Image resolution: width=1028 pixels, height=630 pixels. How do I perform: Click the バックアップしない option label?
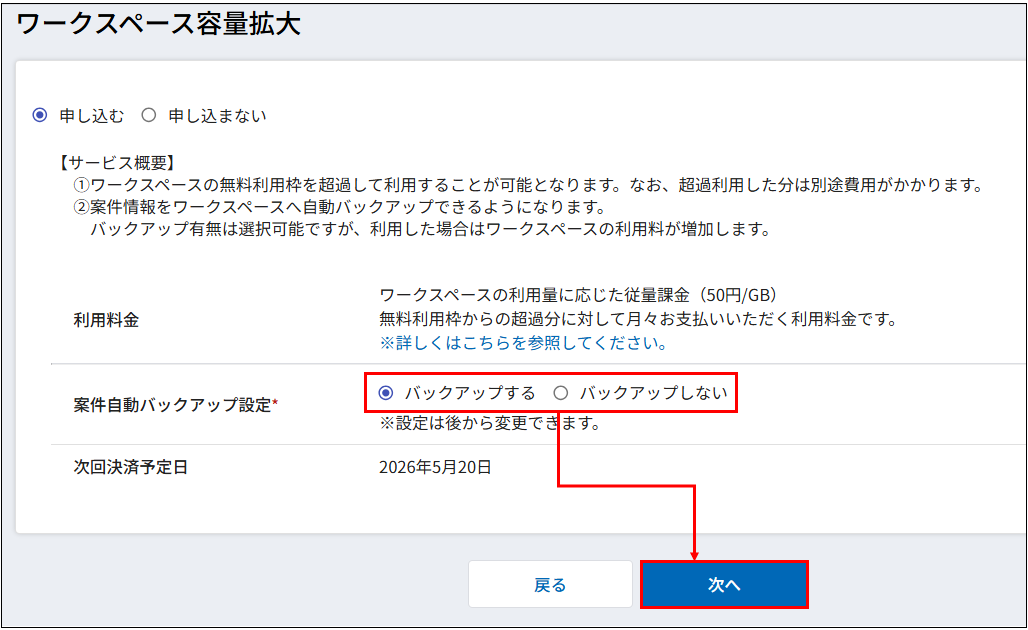(653, 393)
